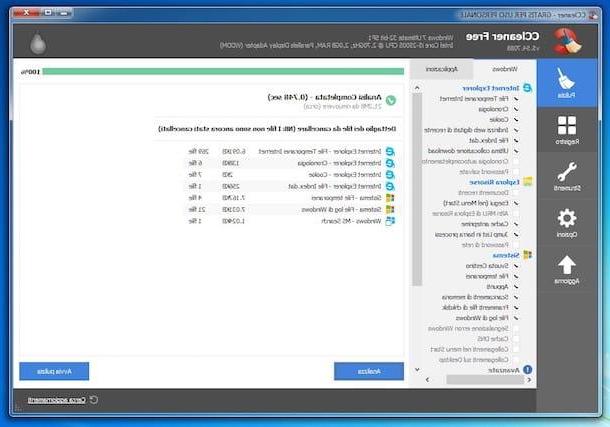Click the 'Windows - MS Search' result text
This screenshot has width=610, height=427.
pyautogui.click(x=351, y=221)
